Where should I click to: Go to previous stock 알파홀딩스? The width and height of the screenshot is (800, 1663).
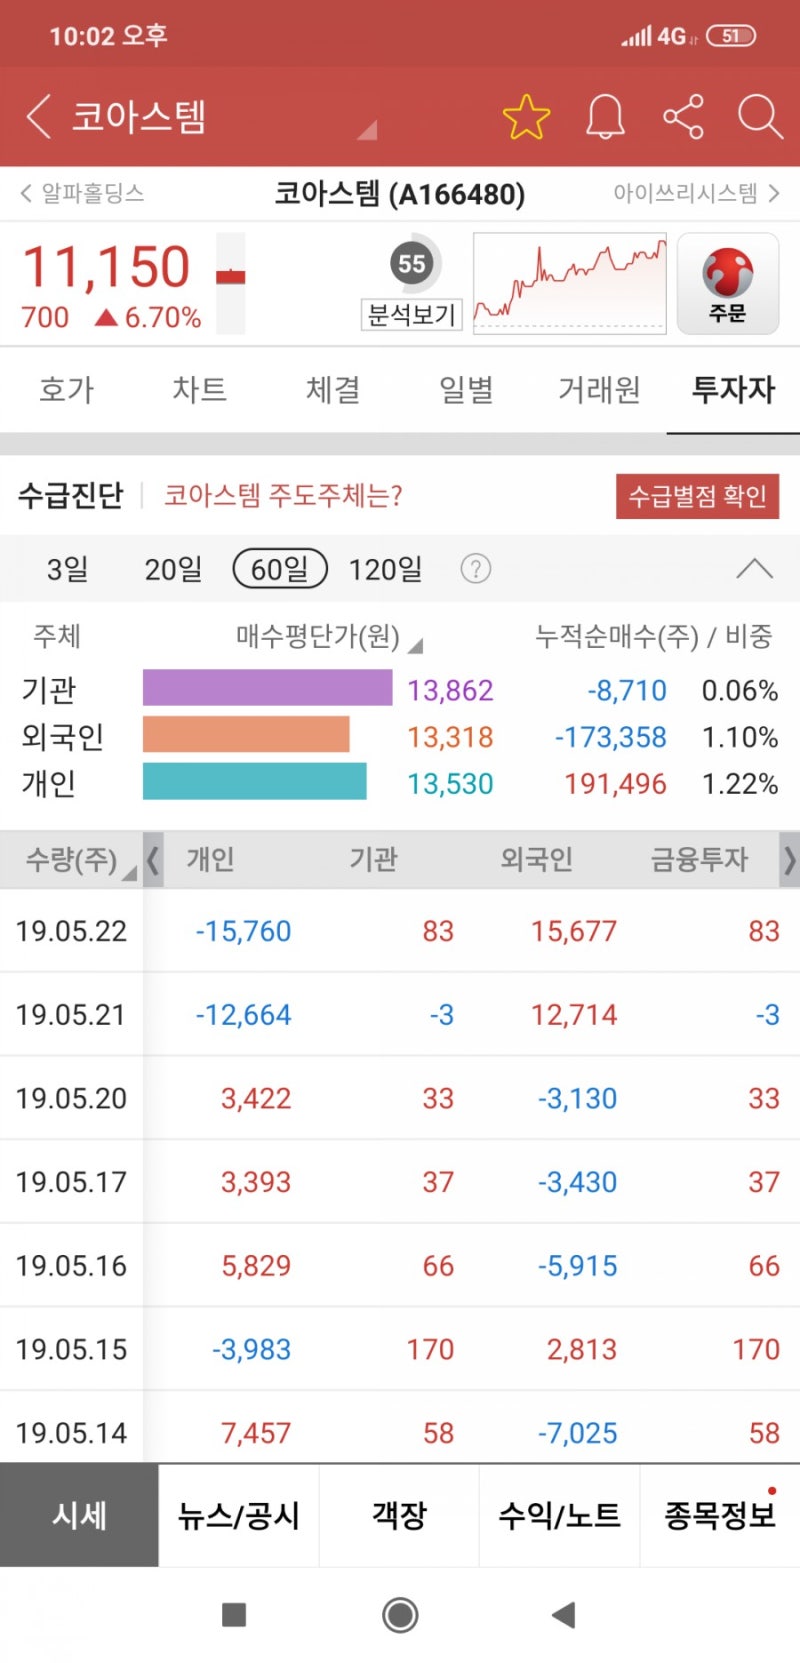click(82, 193)
